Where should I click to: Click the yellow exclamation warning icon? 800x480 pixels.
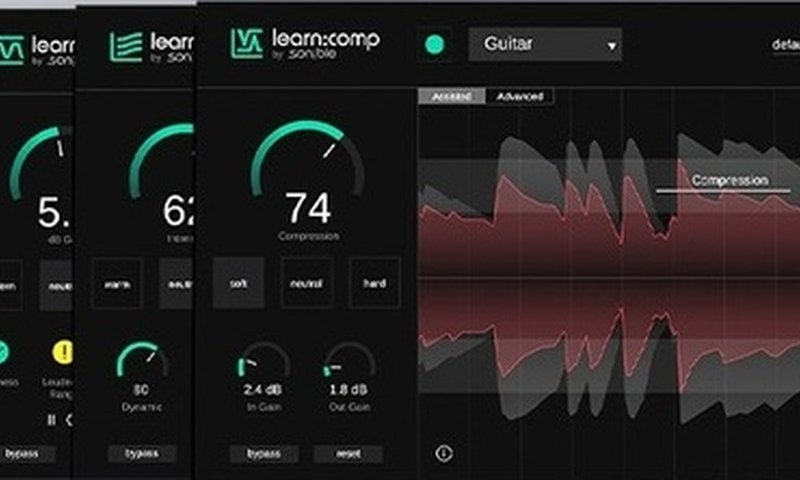pyautogui.click(x=63, y=351)
